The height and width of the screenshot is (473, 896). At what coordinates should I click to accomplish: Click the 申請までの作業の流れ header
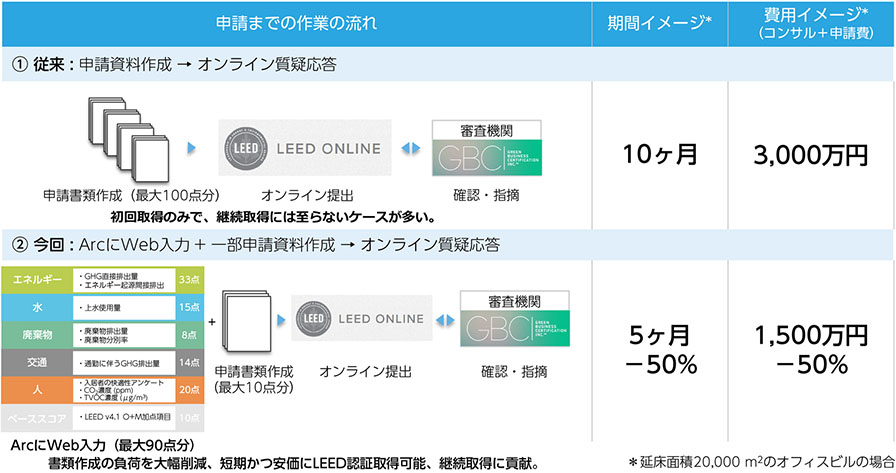pyautogui.click(x=297, y=23)
